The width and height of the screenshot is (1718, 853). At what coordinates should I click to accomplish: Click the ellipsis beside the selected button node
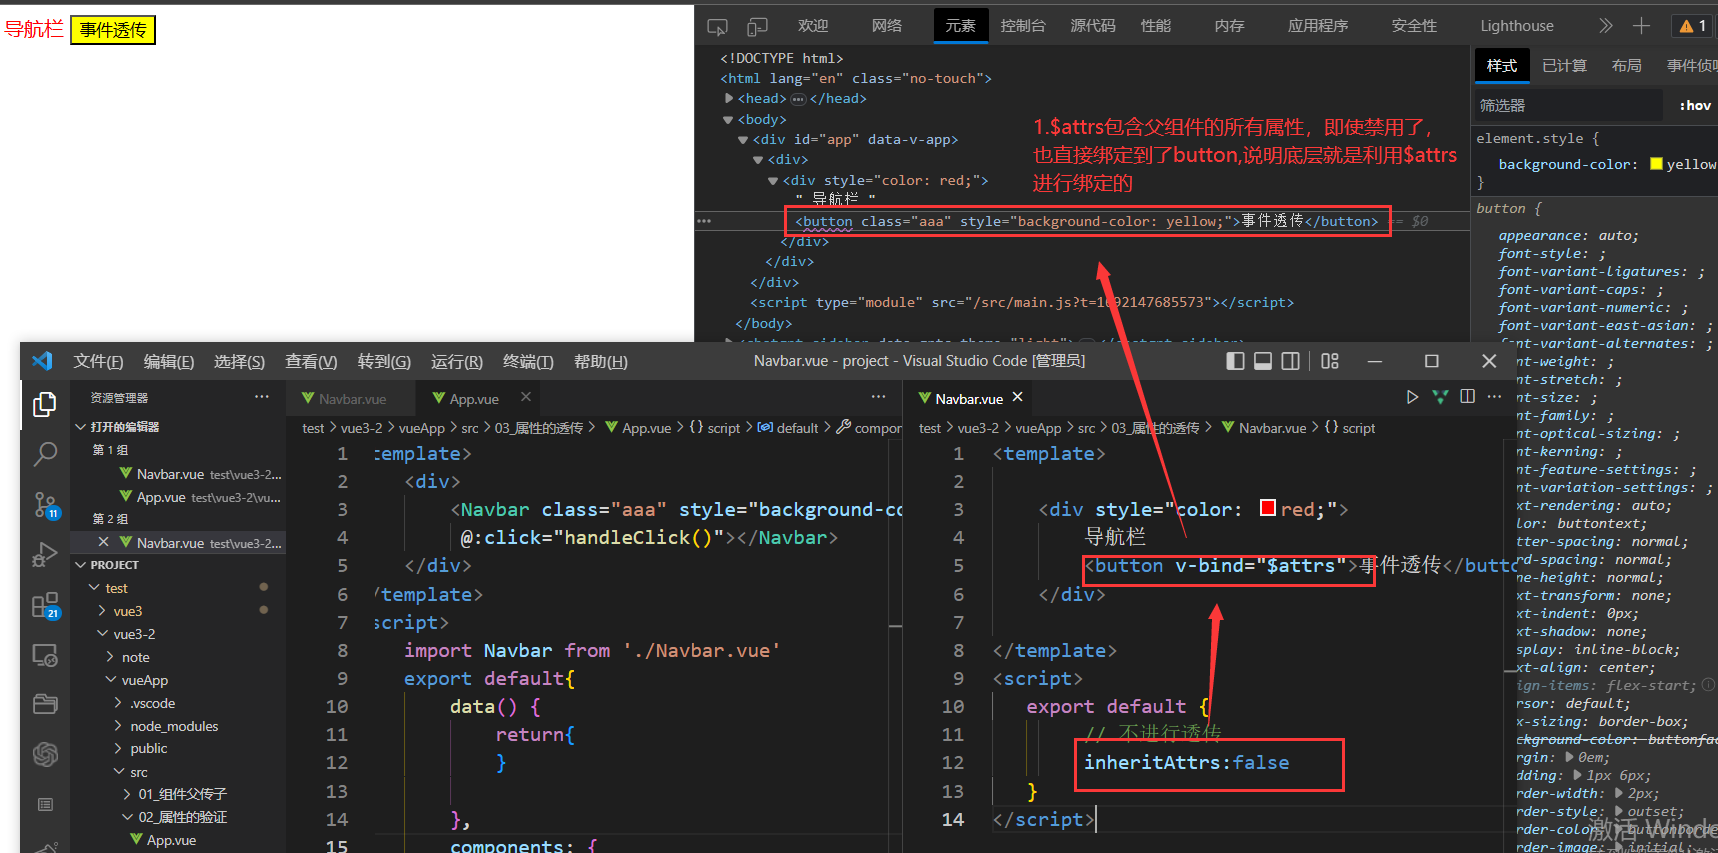click(704, 221)
